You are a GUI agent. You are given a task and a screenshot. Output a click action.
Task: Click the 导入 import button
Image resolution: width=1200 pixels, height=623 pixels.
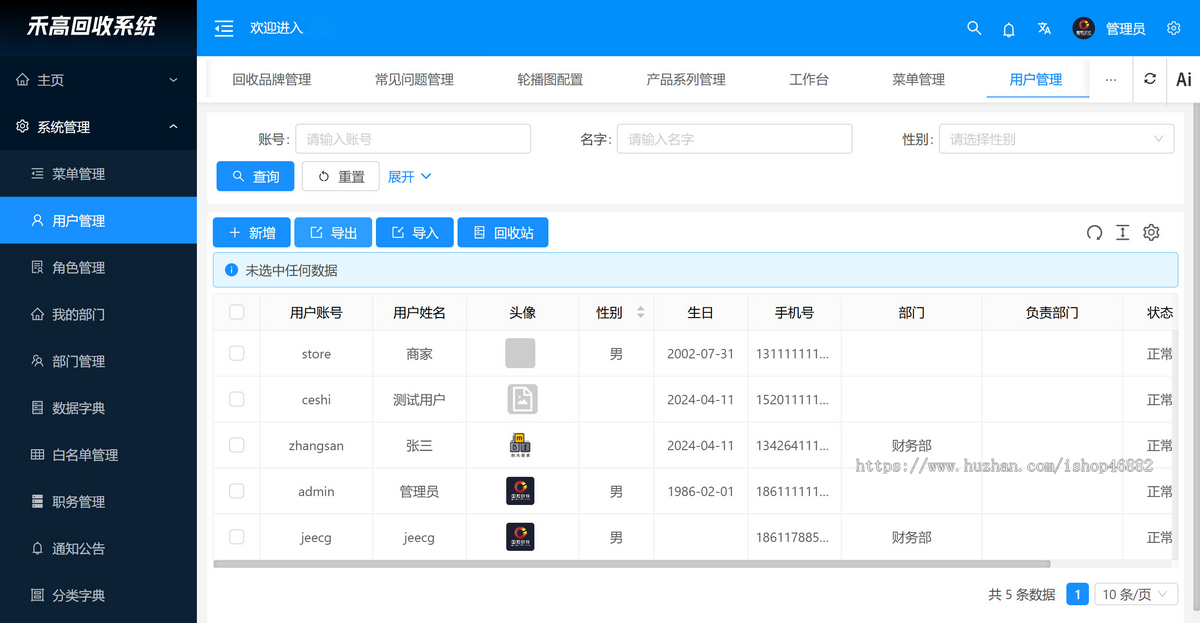[x=415, y=233]
